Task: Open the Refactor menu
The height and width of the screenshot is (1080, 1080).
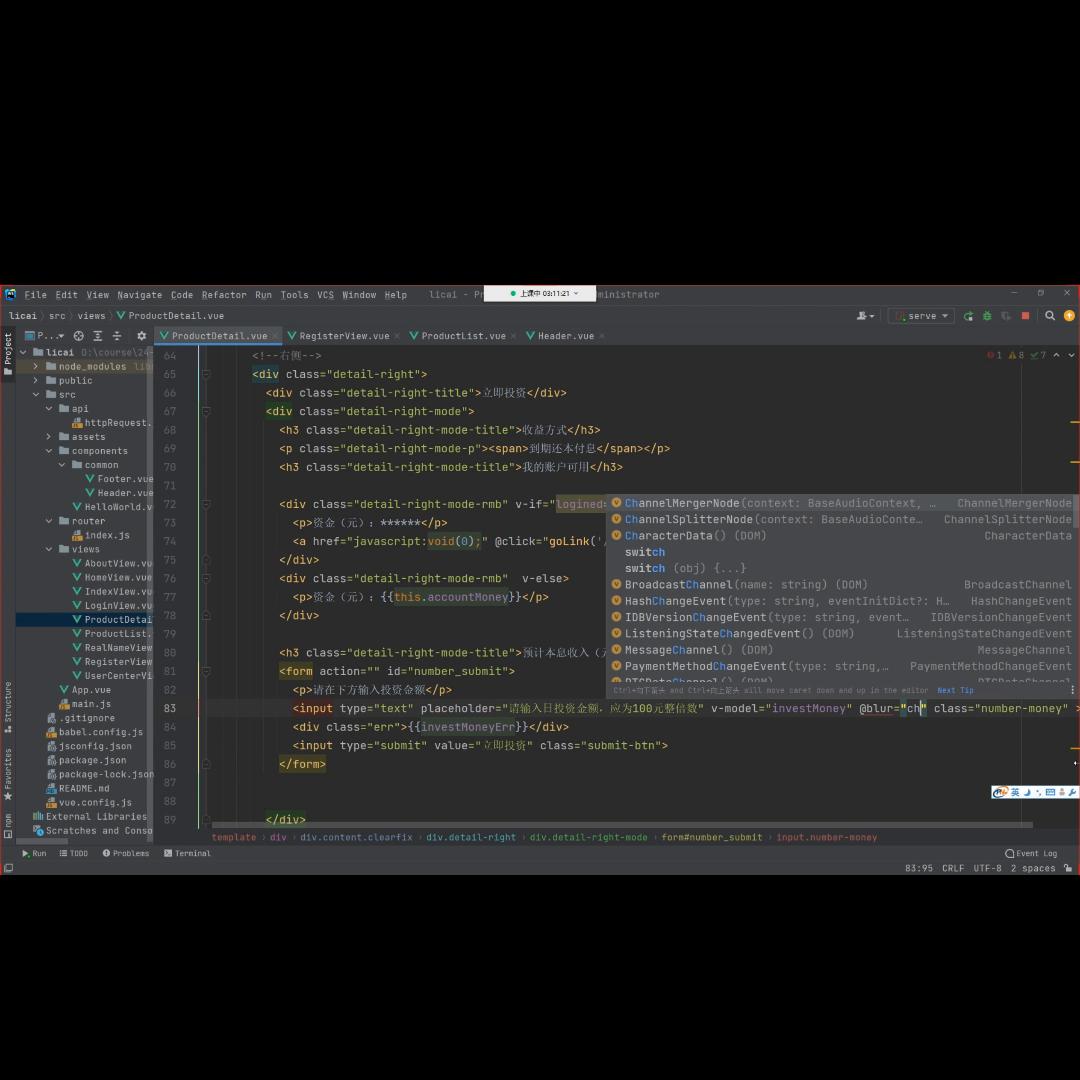Action: 223,295
